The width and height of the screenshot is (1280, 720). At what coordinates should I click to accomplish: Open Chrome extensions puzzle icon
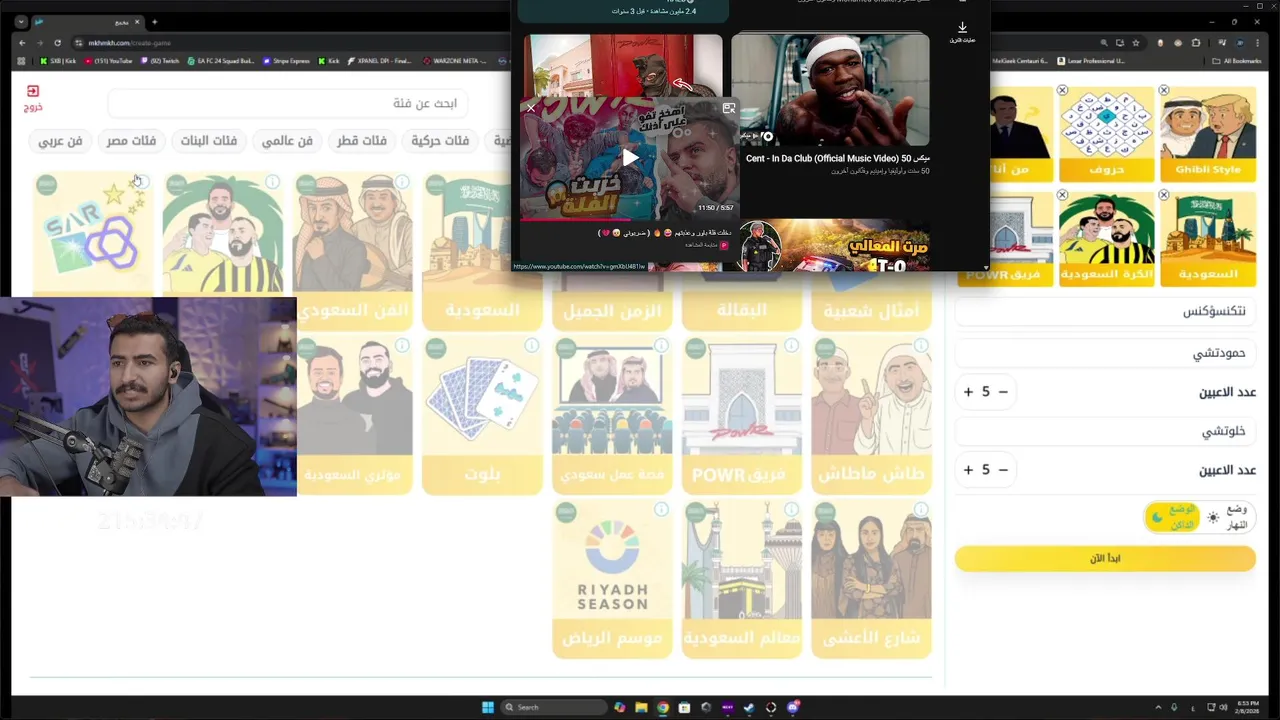(x=1197, y=43)
